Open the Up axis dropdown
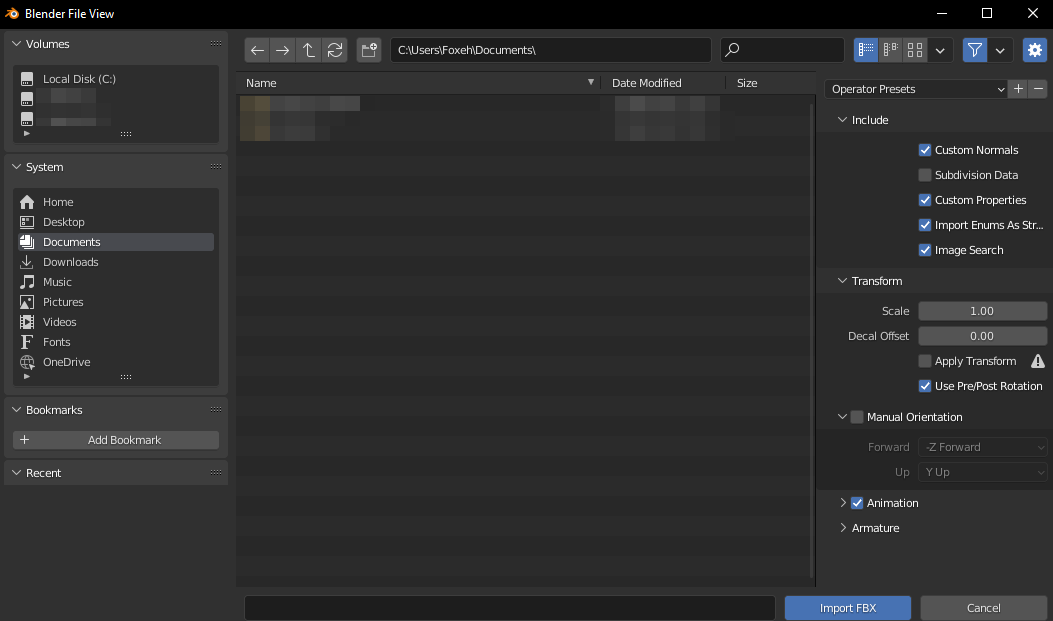 tap(982, 472)
